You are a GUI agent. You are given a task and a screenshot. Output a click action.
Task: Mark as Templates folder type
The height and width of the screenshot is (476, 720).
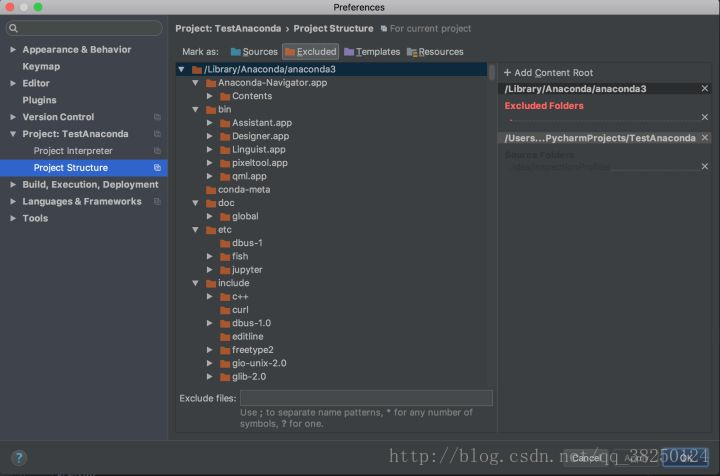pos(372,52)
